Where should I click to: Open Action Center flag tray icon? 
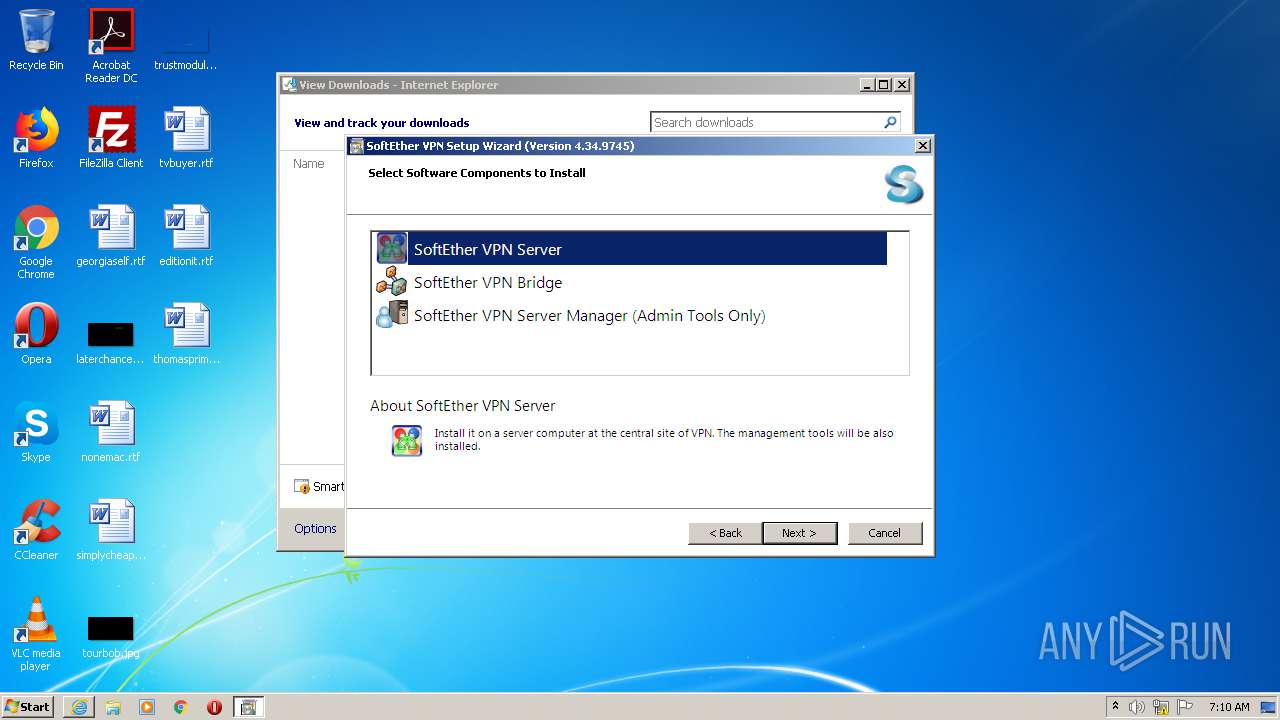[1184, 707]
